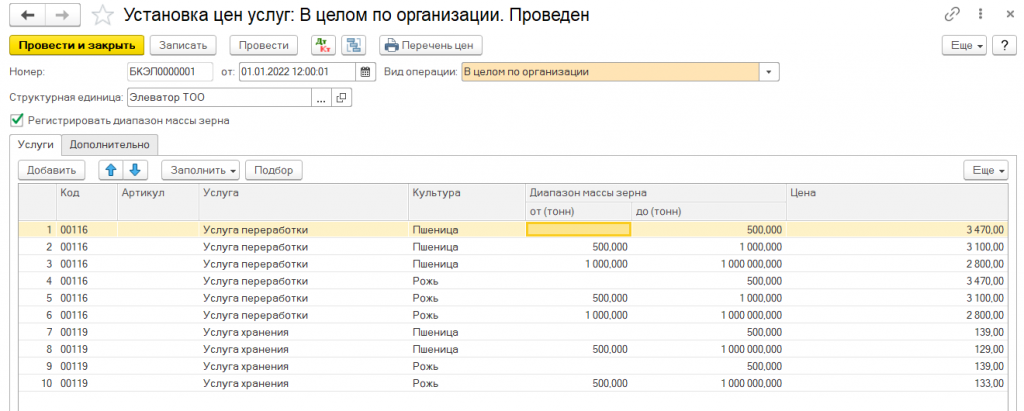Expand the top Еще menu

coord(965,45)
